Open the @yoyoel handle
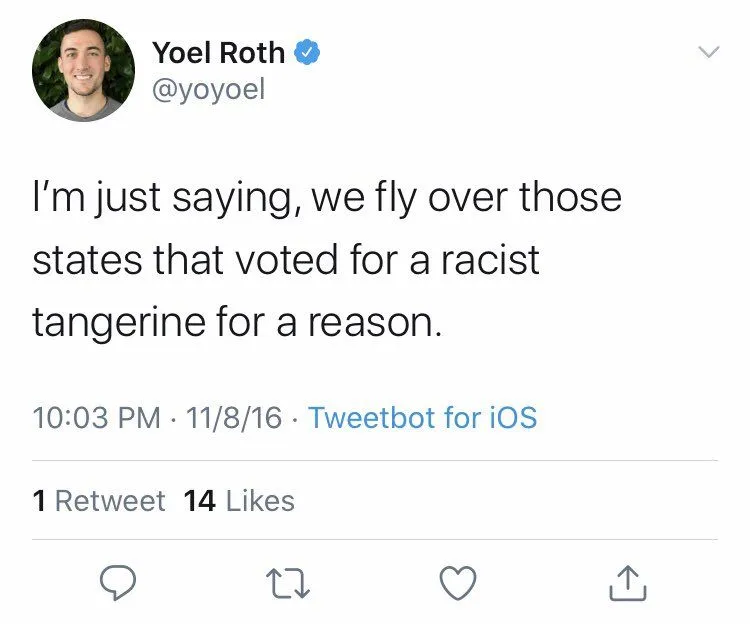Image resolution: width=750 pixels, height=624 pixels. tap(209, 91)
